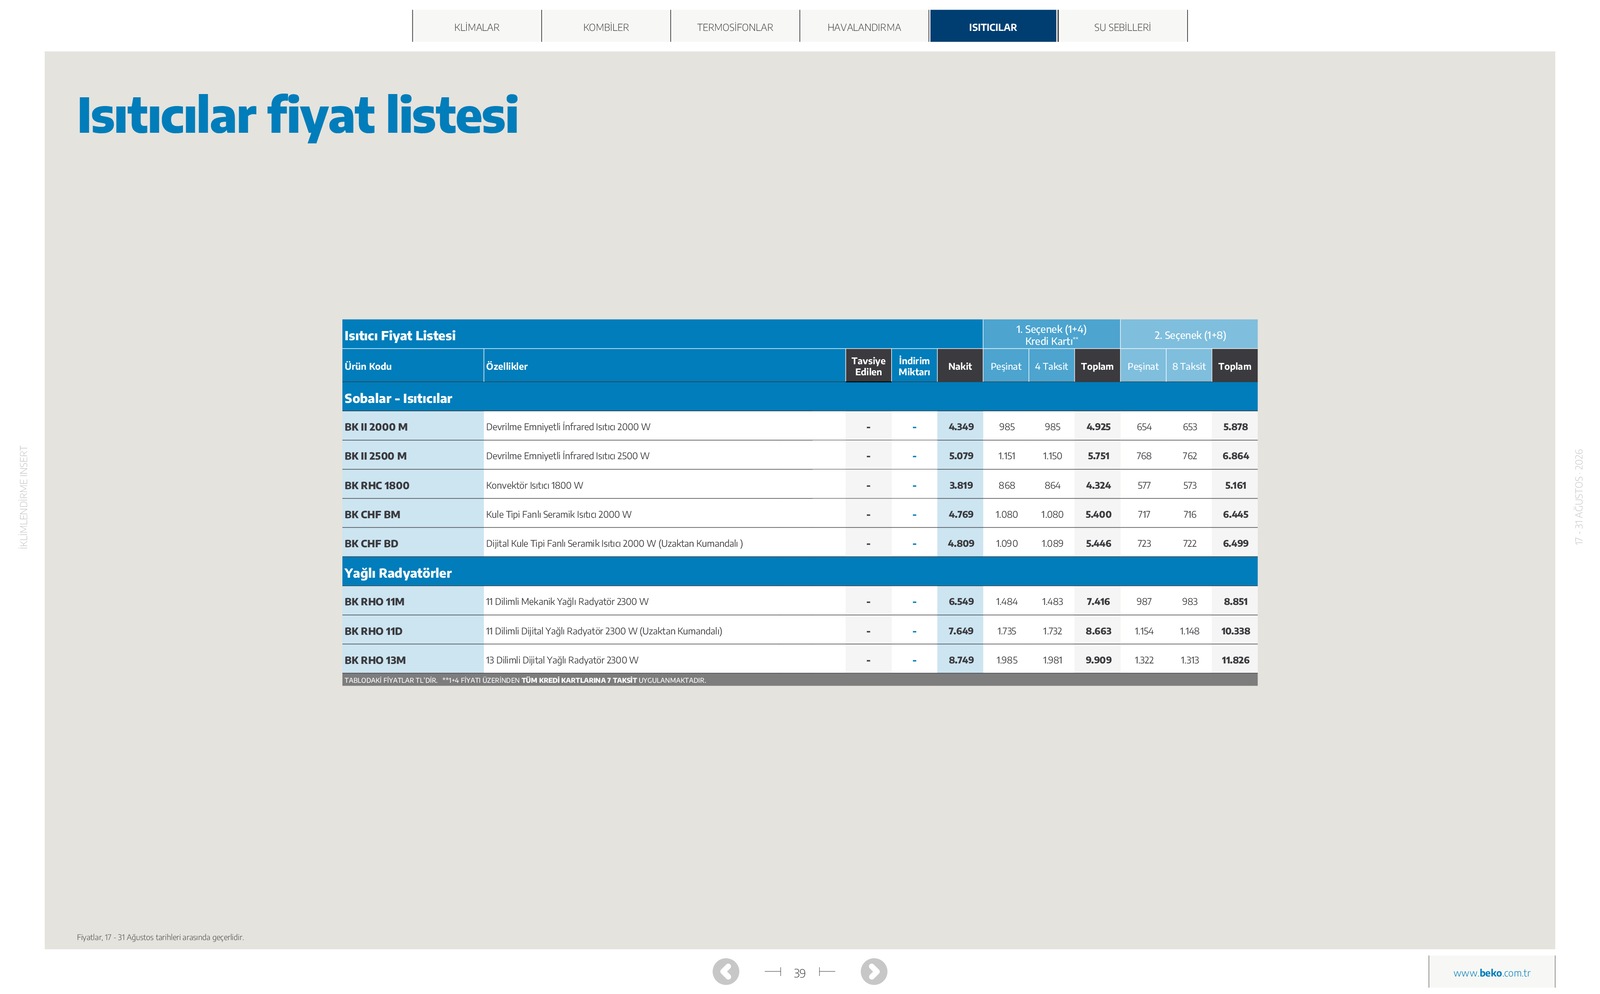This screenshot has width=1600, height=994.
Task: Click total price 6.864
Action: coord(1235,456)
